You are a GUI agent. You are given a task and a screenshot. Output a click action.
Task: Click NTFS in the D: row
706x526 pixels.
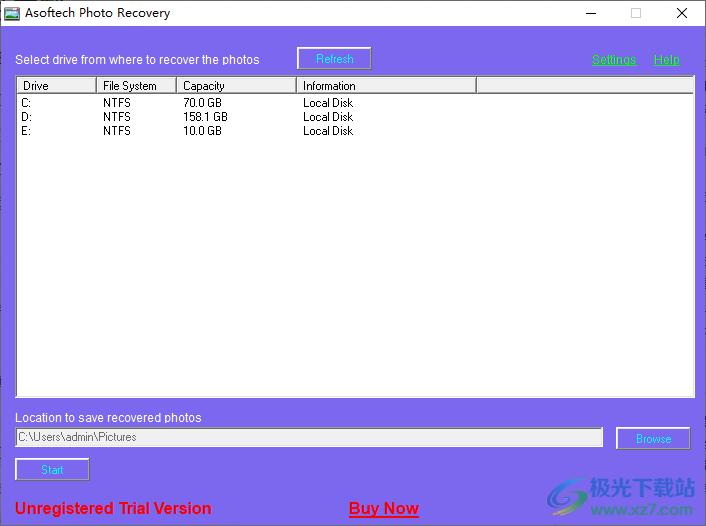pyautogui.click(x=117, y=117)
